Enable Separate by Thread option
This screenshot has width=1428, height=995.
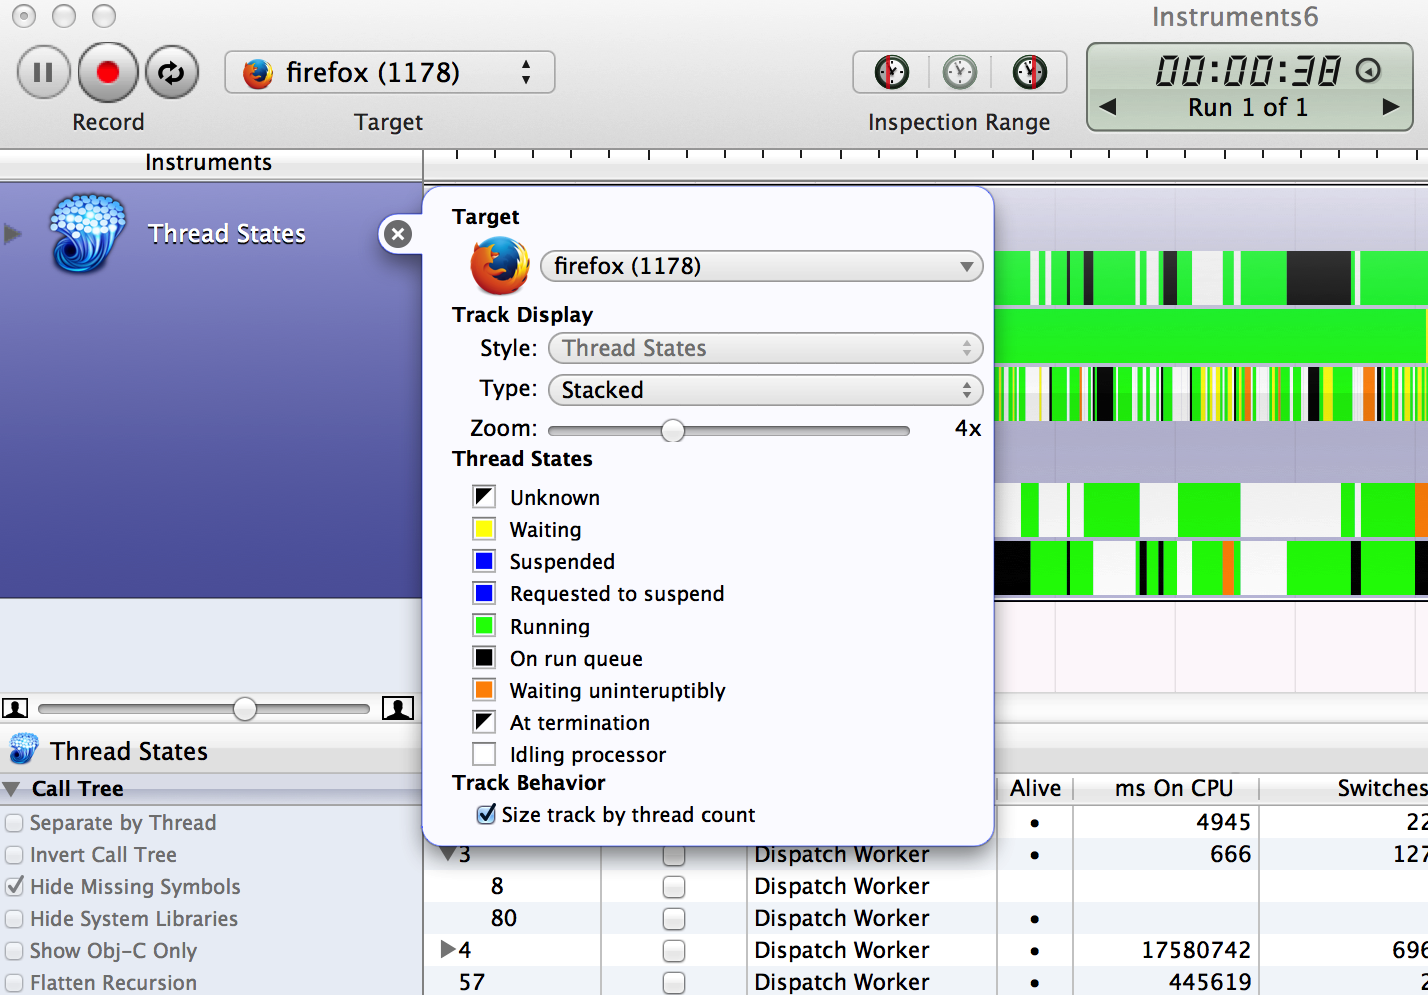point(15,823)
